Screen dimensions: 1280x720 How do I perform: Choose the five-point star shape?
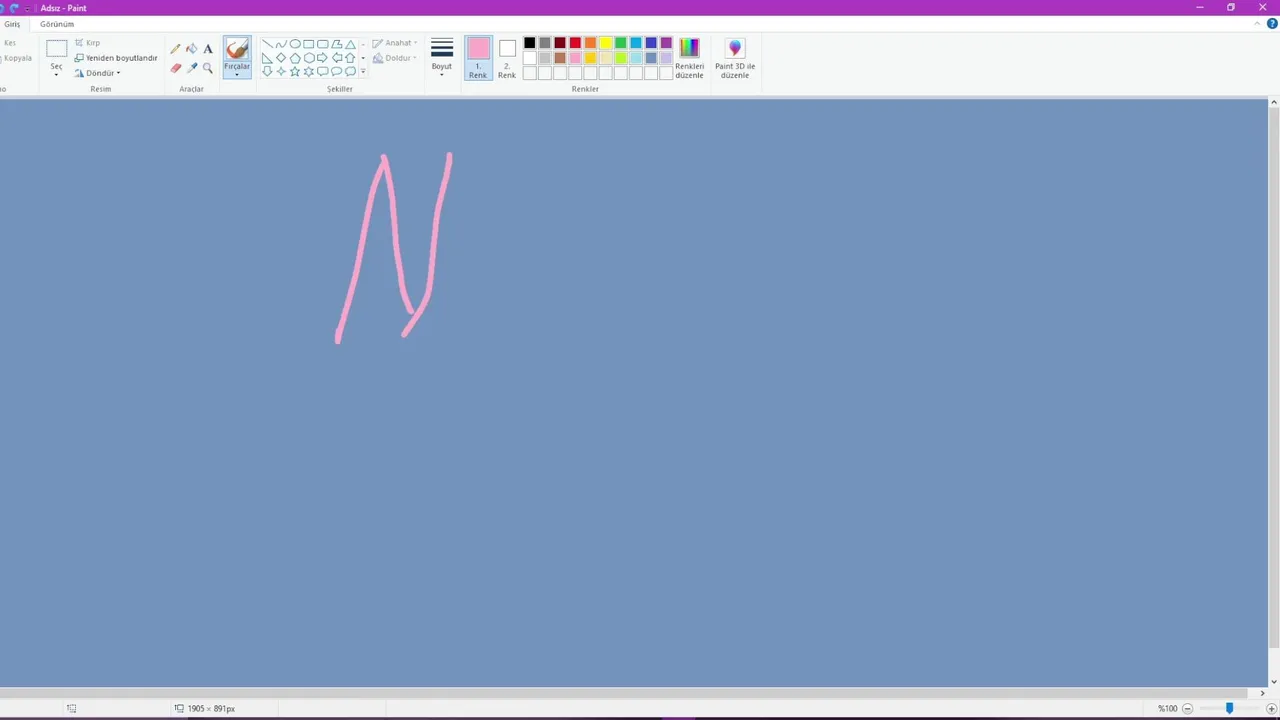295,71
